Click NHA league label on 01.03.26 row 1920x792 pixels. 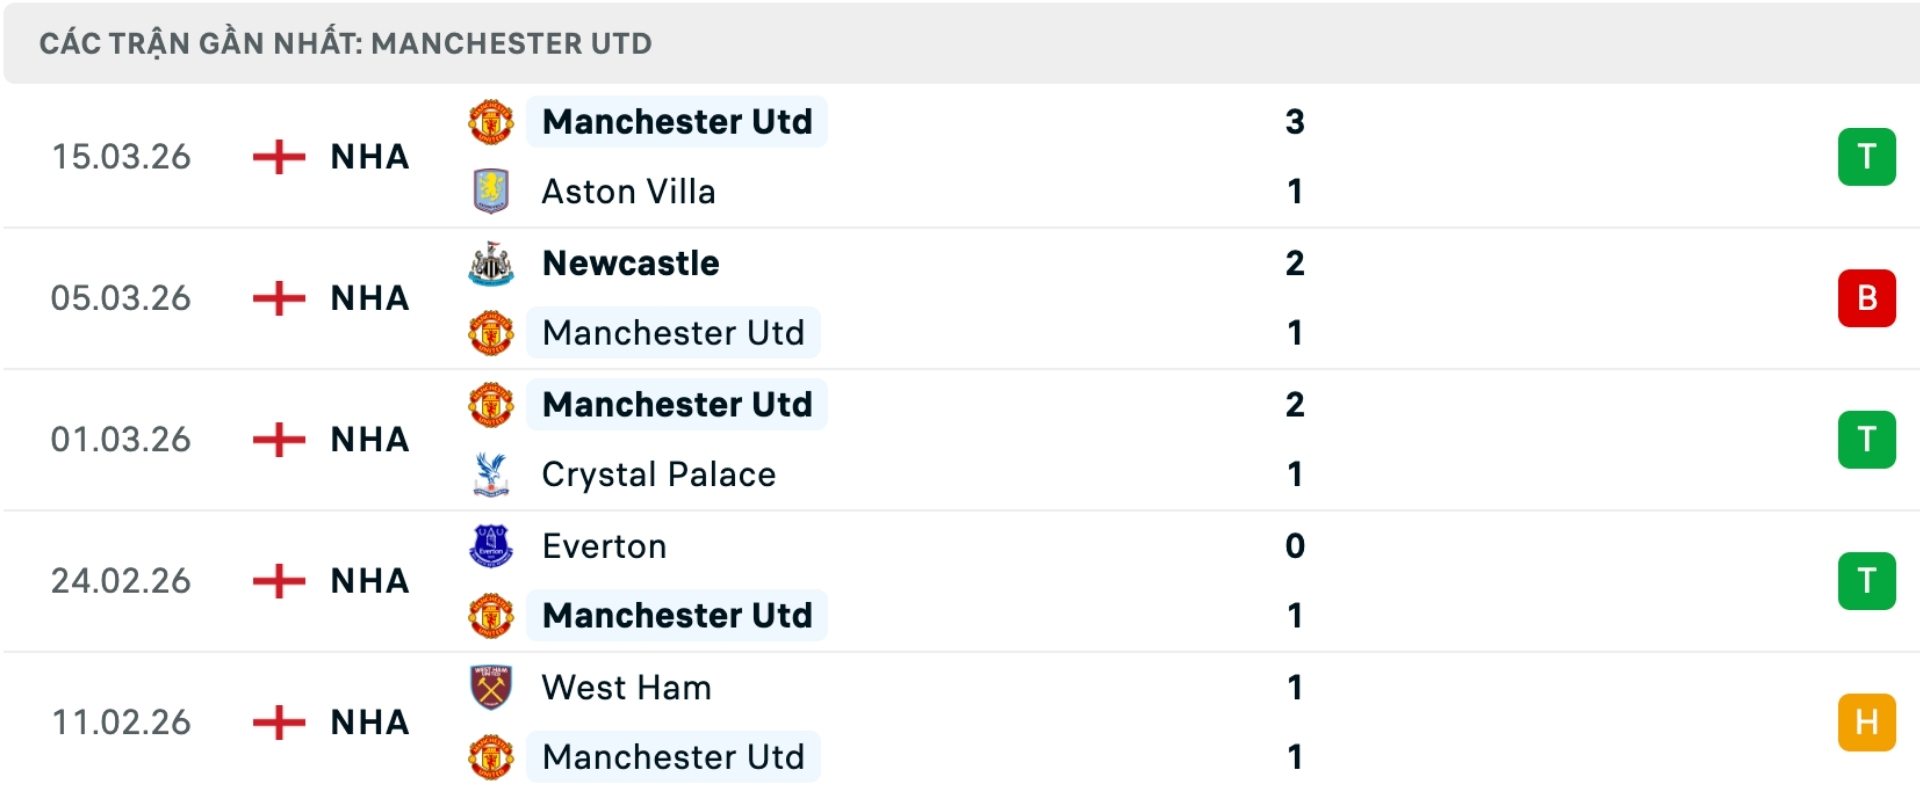(370, 440)
